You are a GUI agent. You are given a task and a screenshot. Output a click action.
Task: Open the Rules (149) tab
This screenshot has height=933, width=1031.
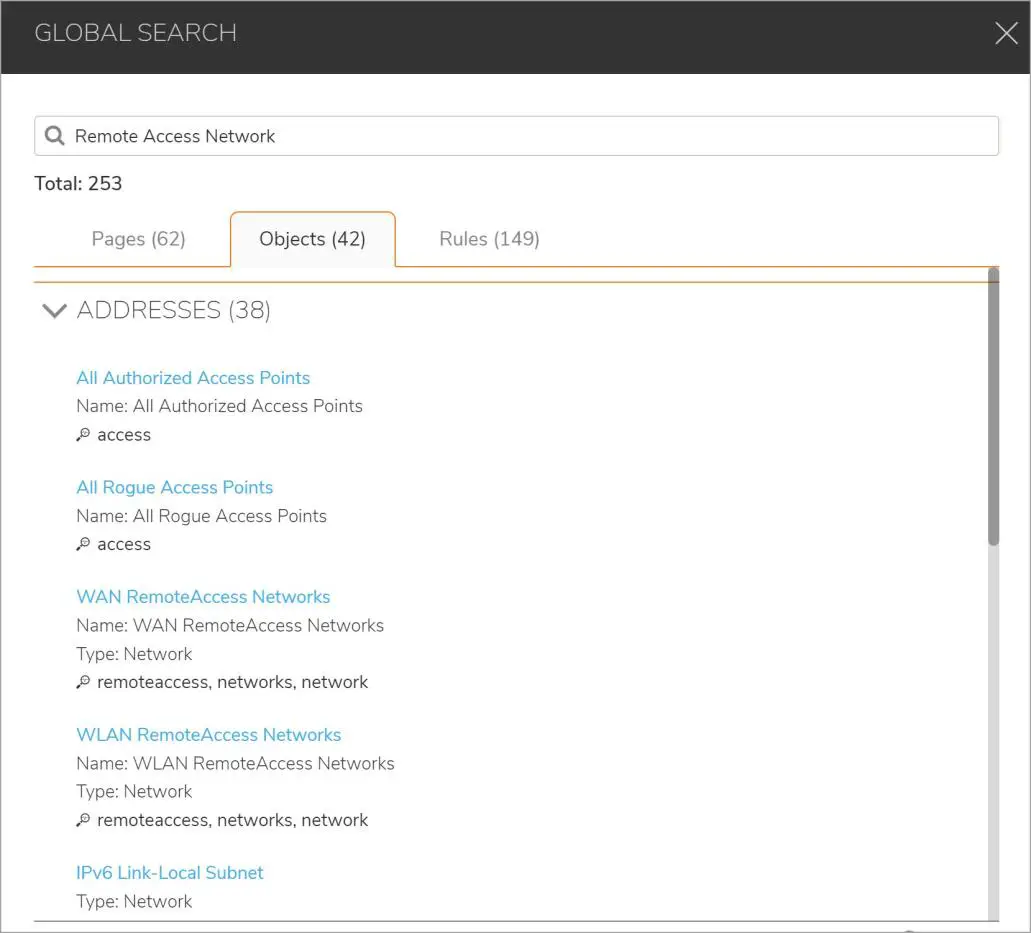point(489,239)
